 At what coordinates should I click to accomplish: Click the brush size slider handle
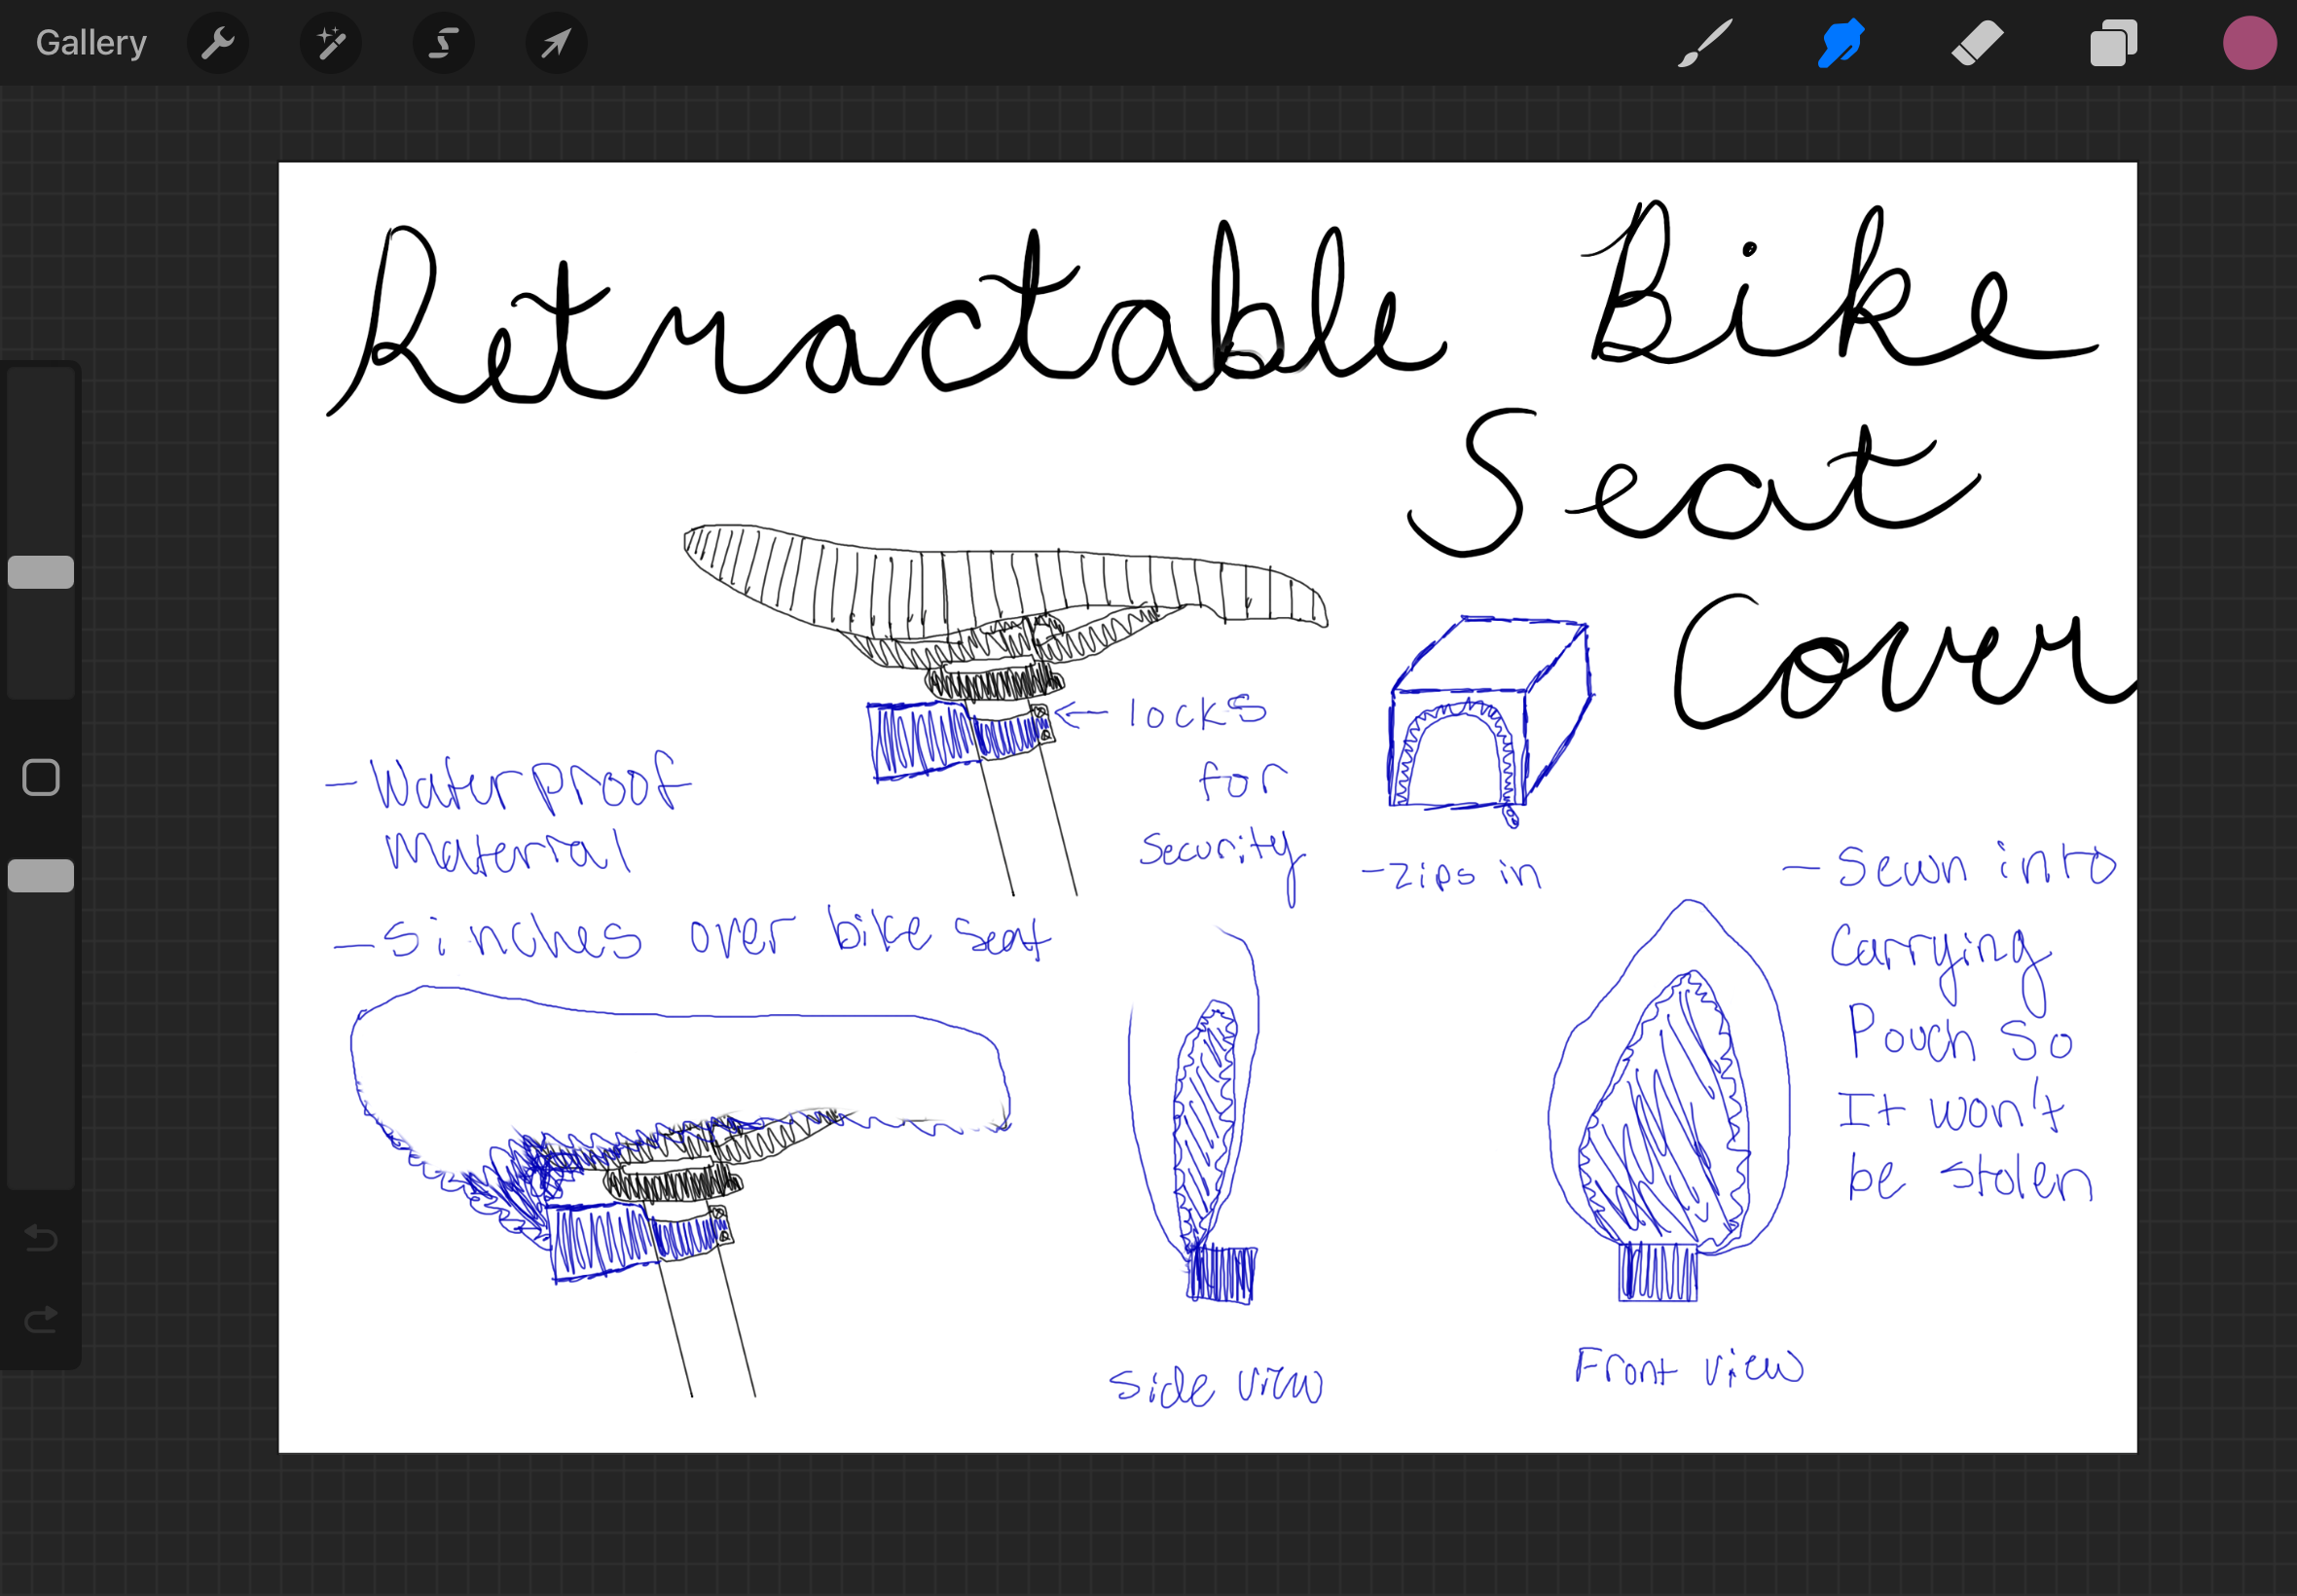tap(41, 572)
